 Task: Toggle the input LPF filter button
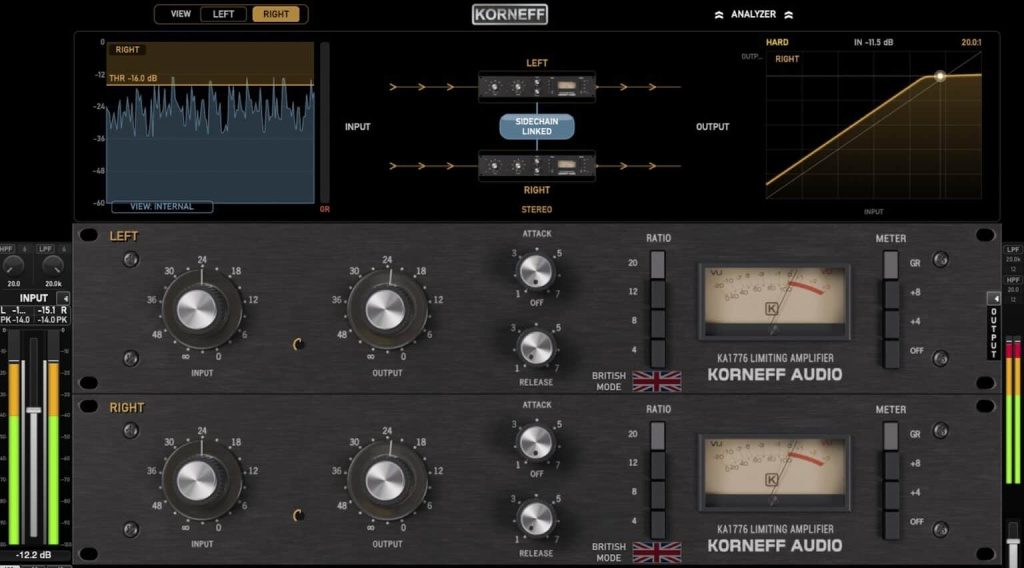(x=45, y=249)
